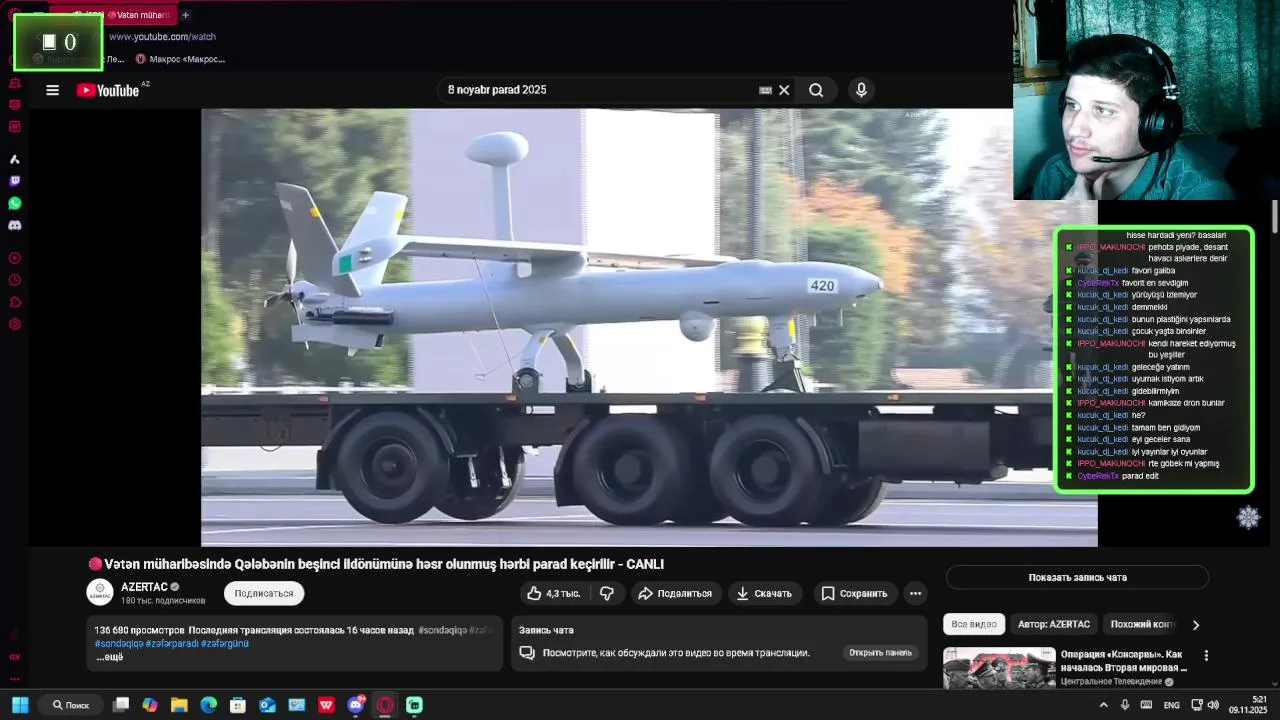Download the video with Скачать
Screen dimensions: 1280x720
click(x=764, y=593)
